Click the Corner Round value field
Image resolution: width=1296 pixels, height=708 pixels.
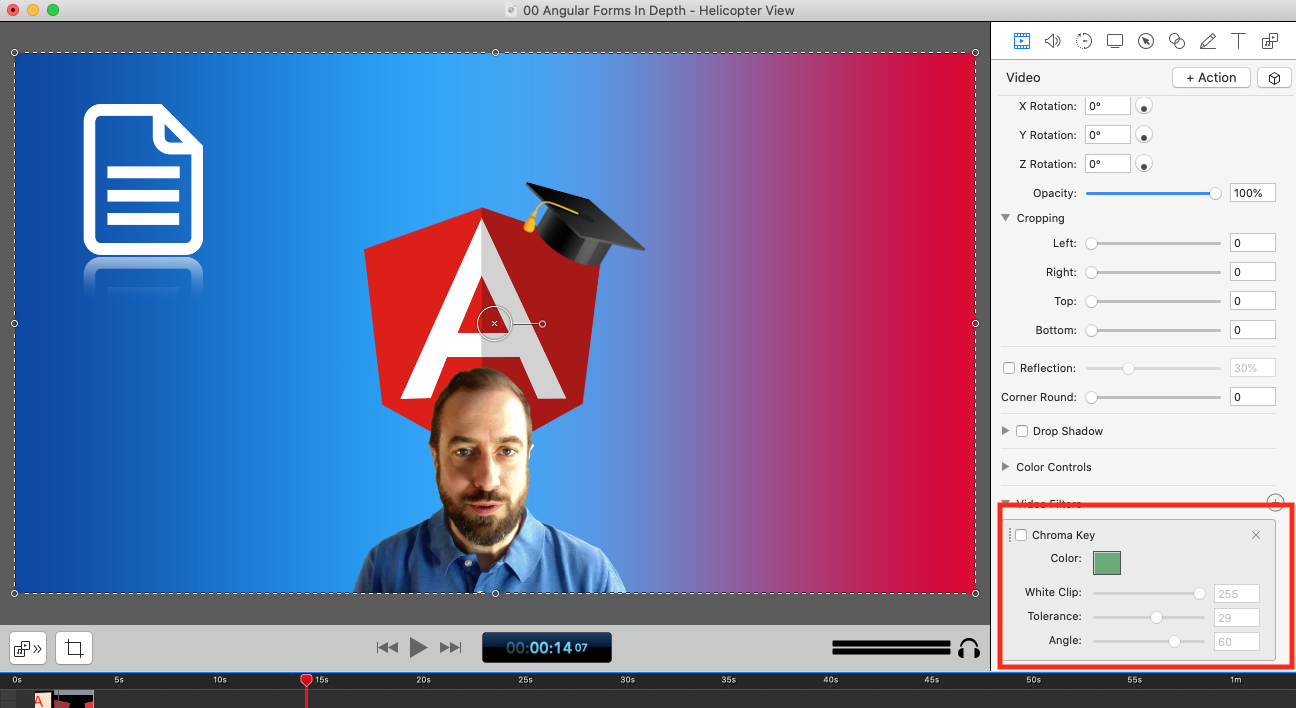[1253, 397]
